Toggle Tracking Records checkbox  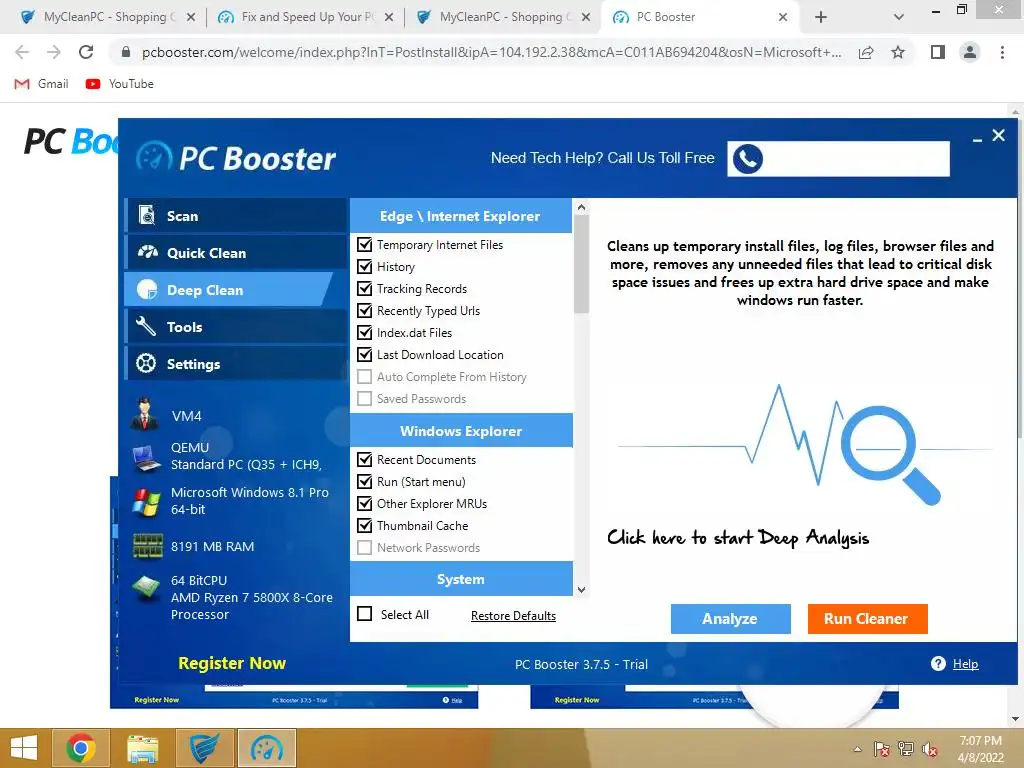point(364,289)
